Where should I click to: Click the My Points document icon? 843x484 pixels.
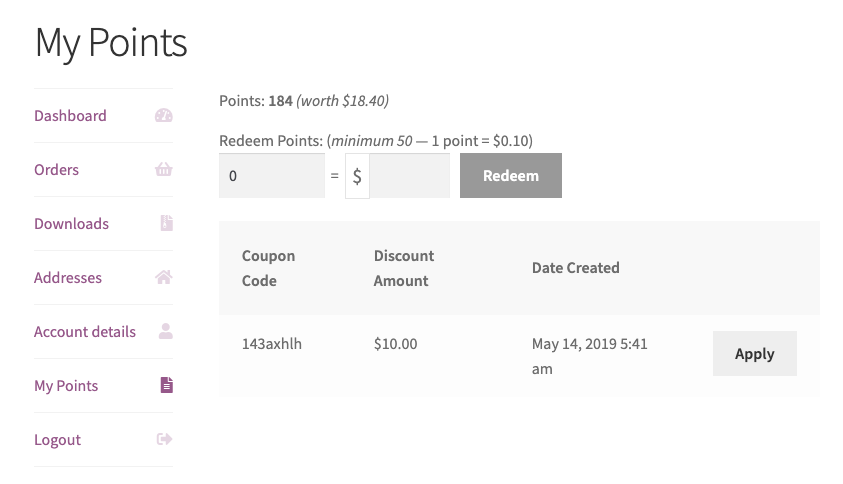coord(166,386)
